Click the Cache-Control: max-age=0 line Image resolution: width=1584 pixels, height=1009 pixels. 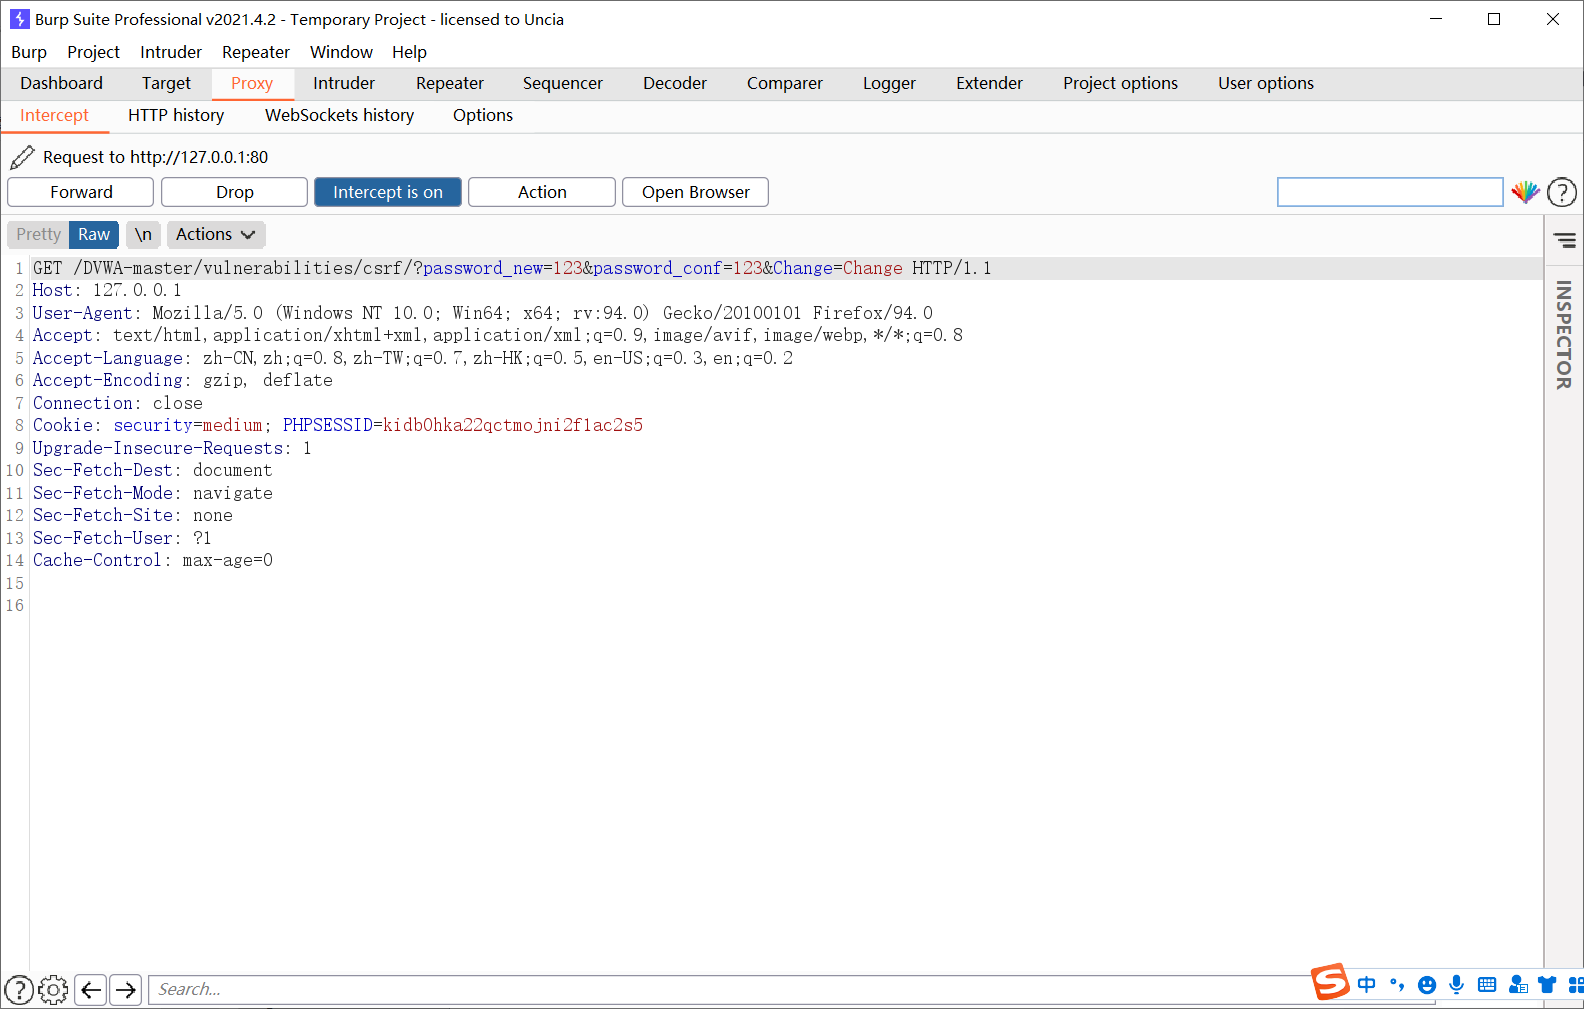153,560
